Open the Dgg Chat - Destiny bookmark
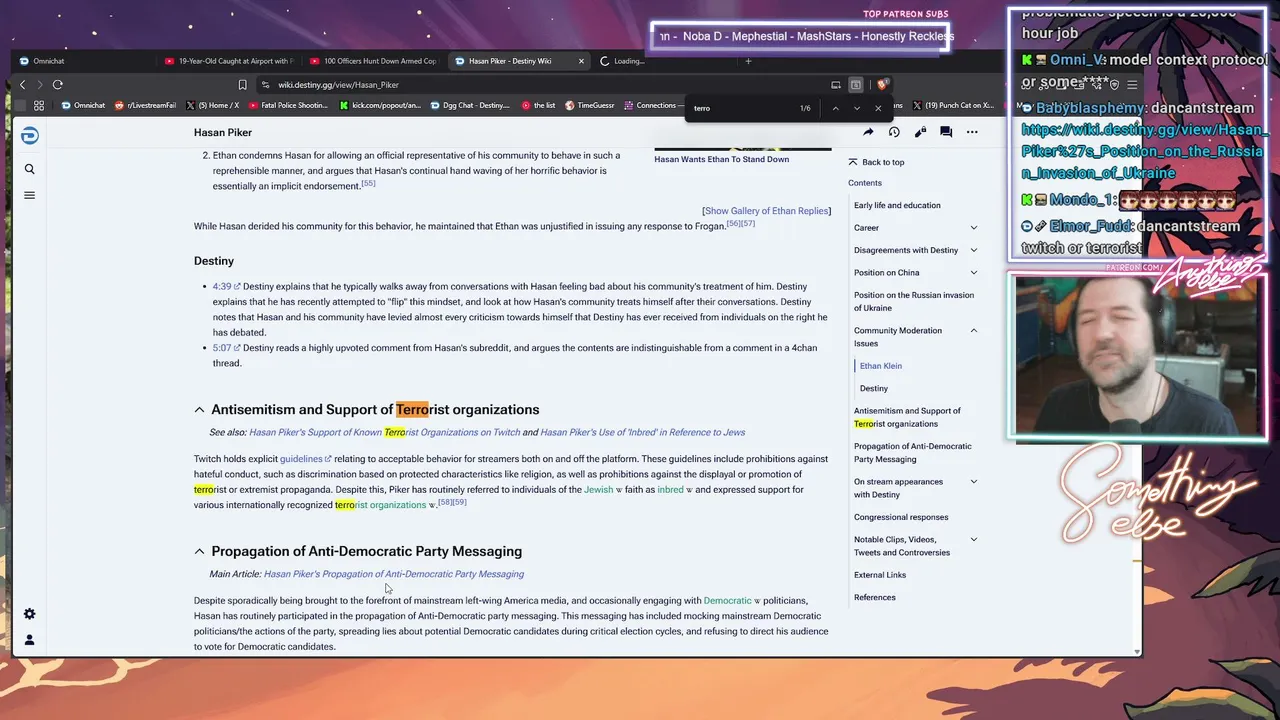This screenshot has height=720, width=1280. [471, 105]
